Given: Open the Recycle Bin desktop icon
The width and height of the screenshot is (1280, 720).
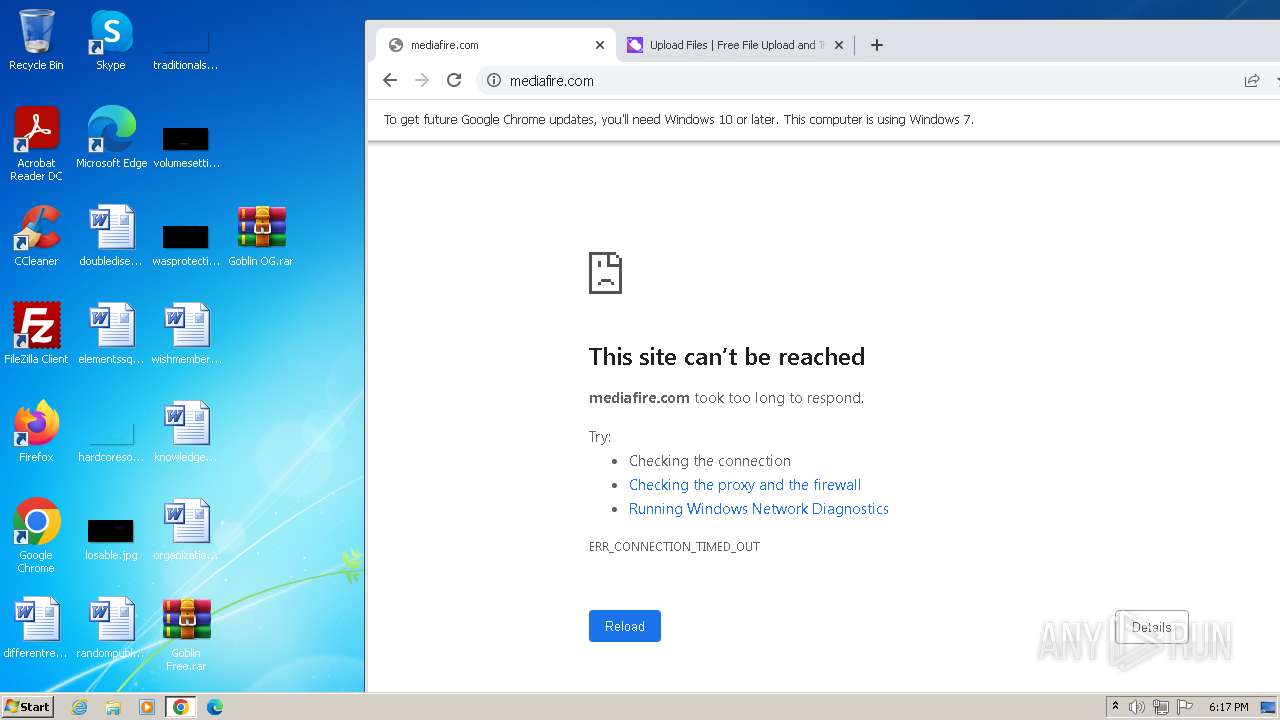Looking at the screenshot, I should point(36,40).
